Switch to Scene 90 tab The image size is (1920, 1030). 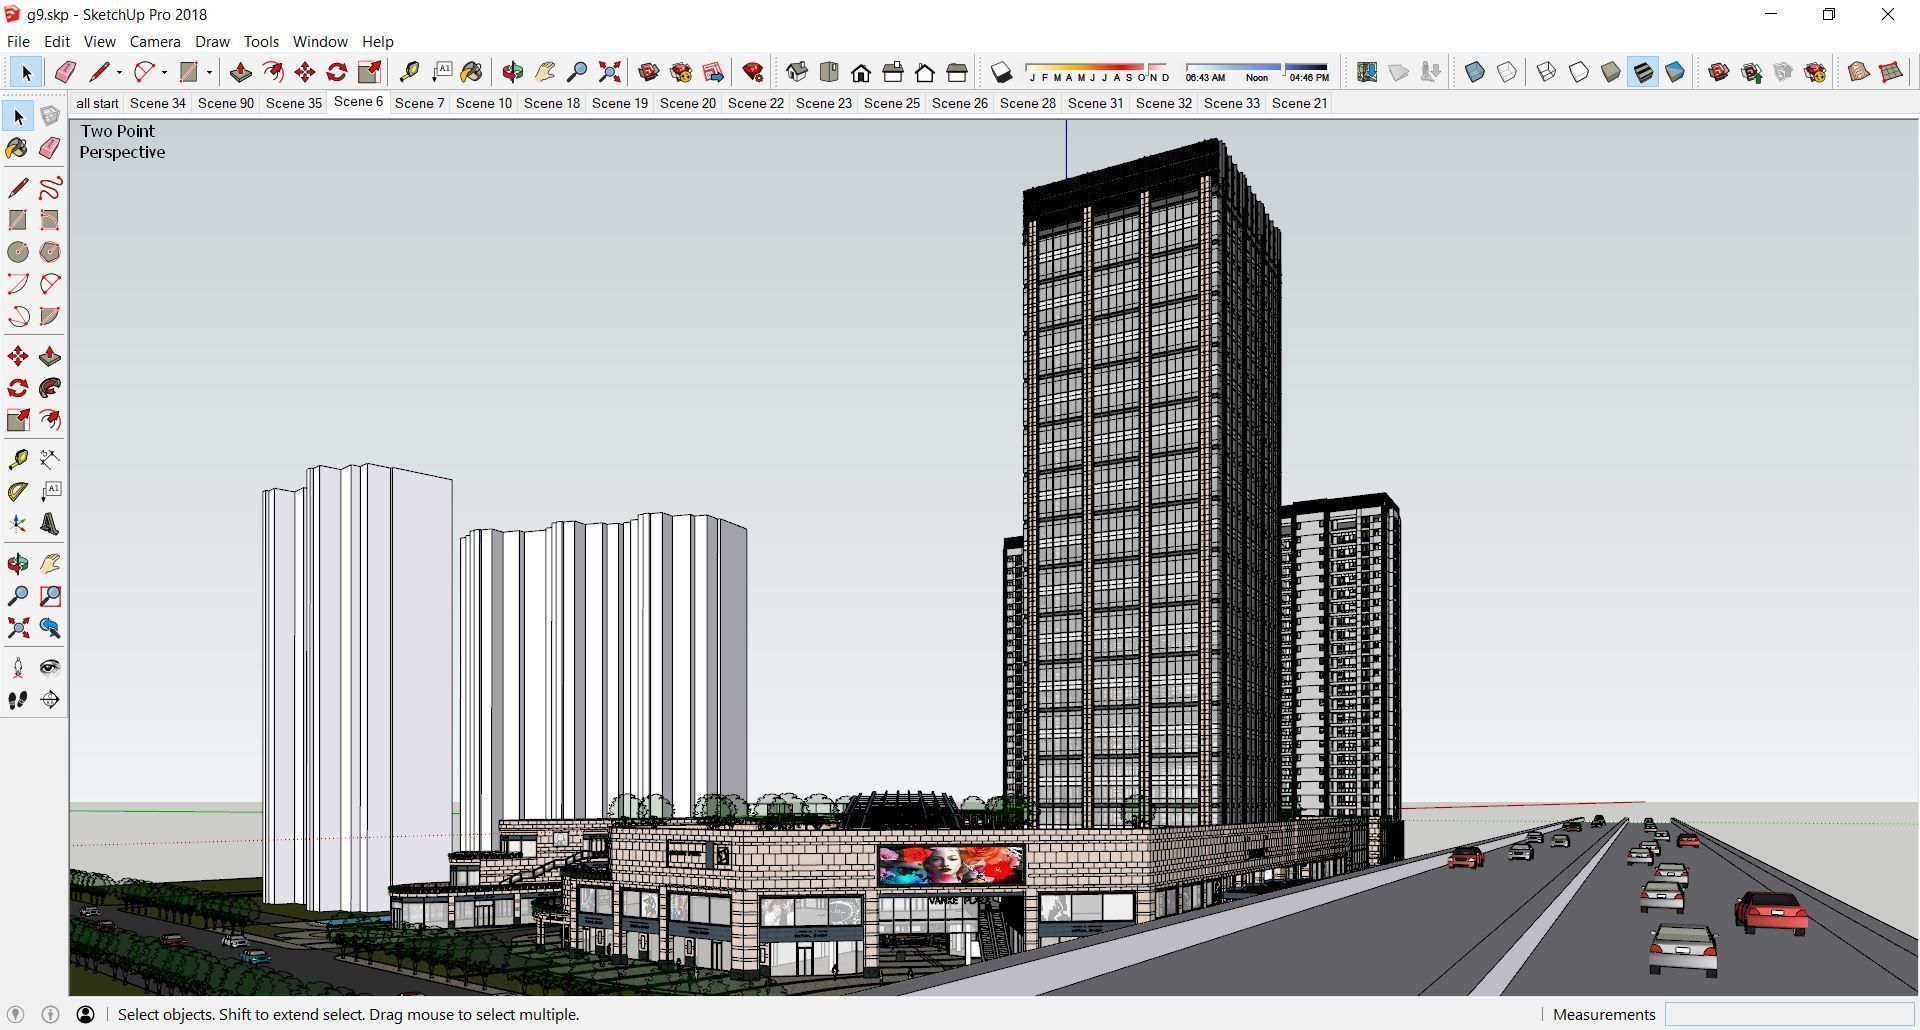pos(226,103)
